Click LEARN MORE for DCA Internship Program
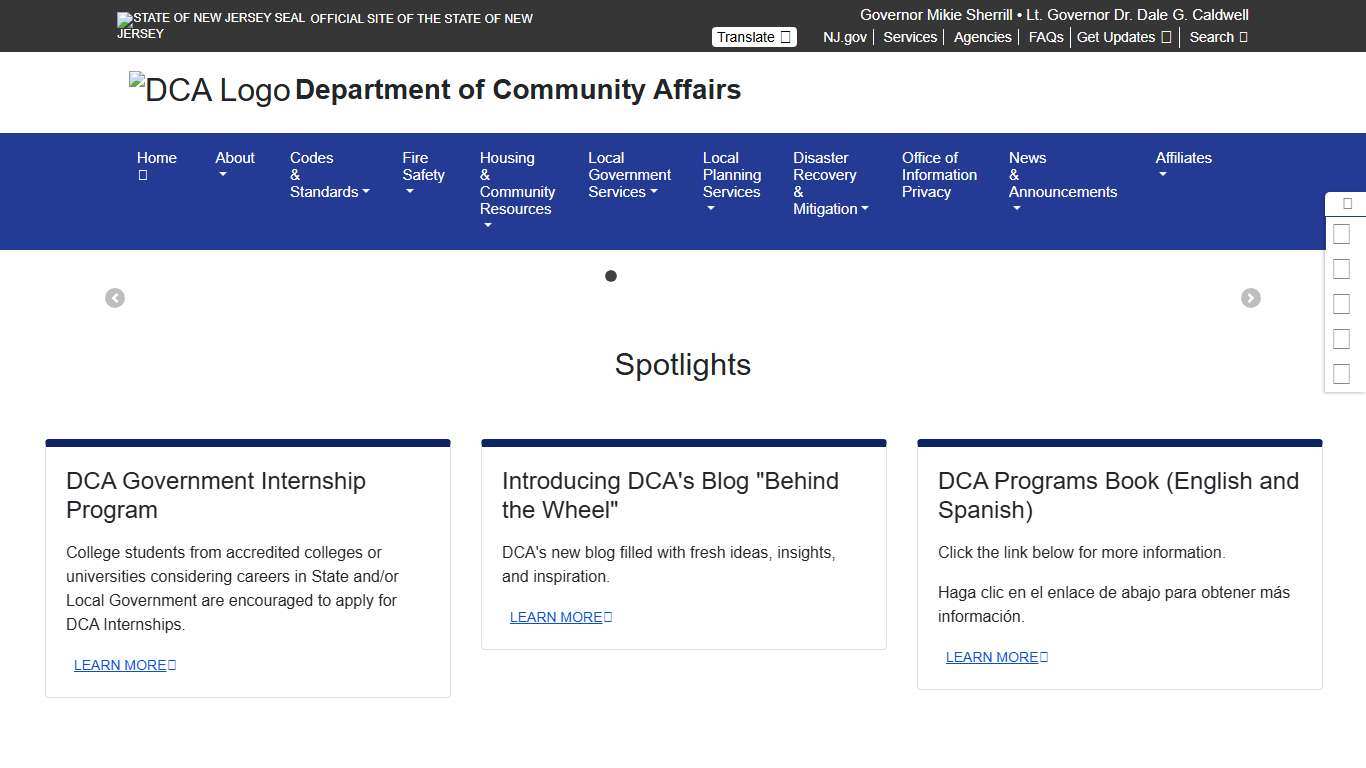The width and height of the screenshot is (1366, 768). click(x=124, y=665)
